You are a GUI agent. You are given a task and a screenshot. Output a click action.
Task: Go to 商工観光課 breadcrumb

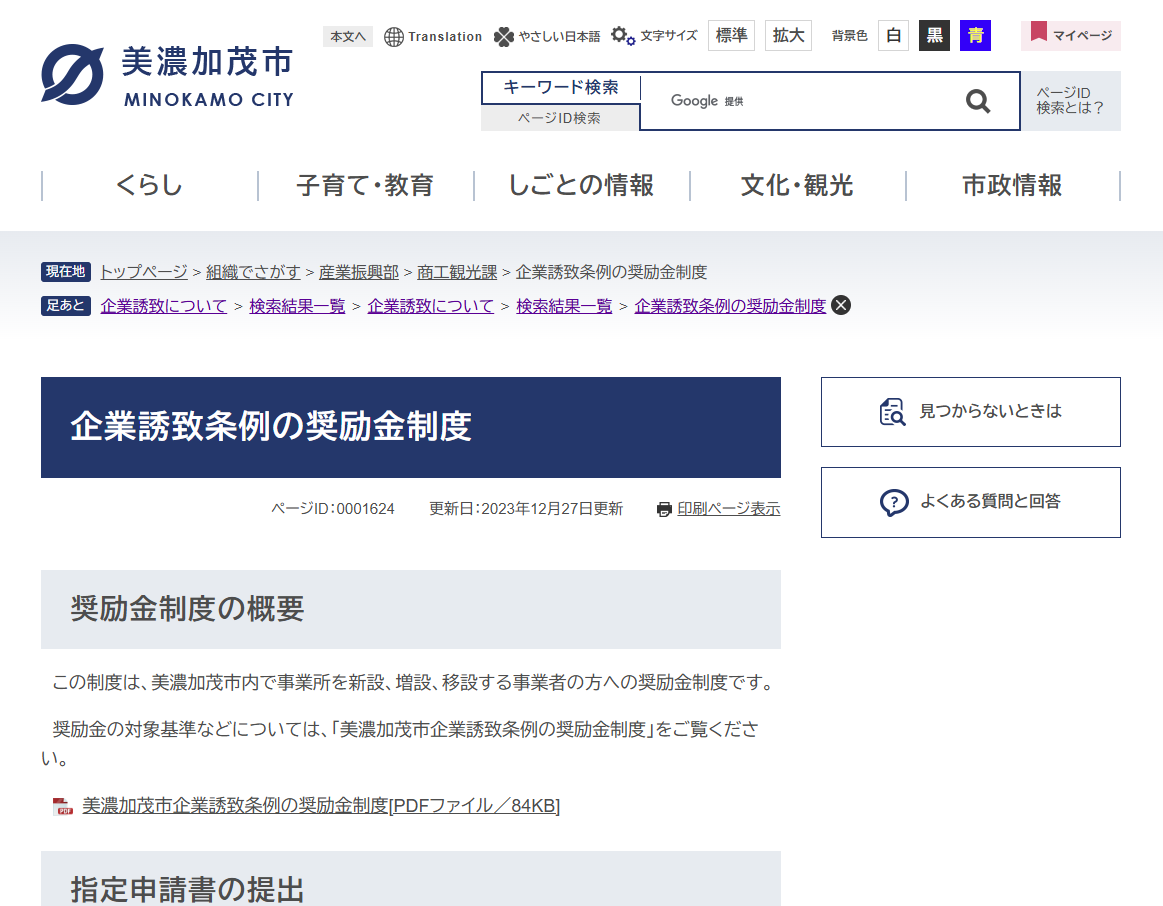point(457,272)
